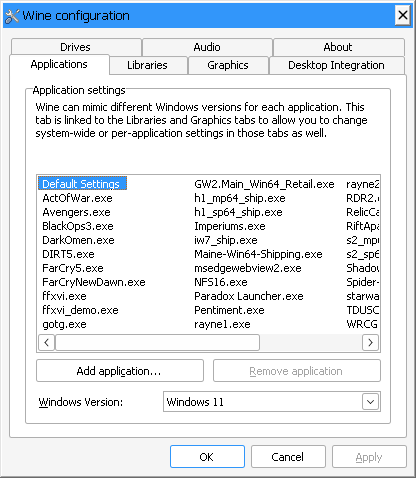Select BlackOps3.exe entry

click(78, 226)
